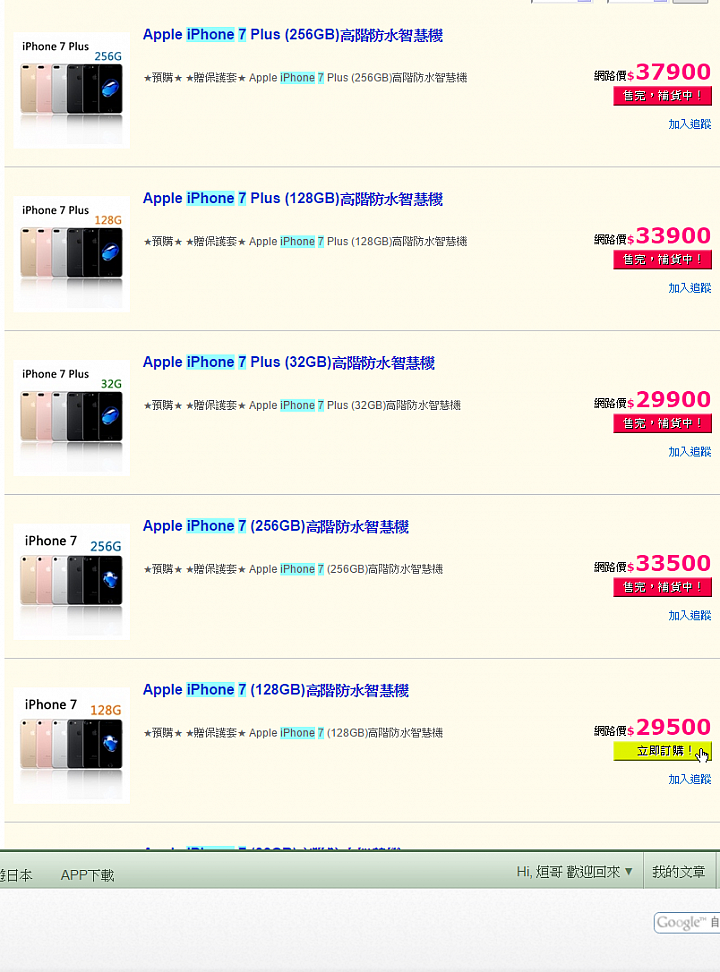720x972 pixels.
Task: Click 加入追蹤 for iPhone 7 Plus 256GB
Action: pos(690,124)
